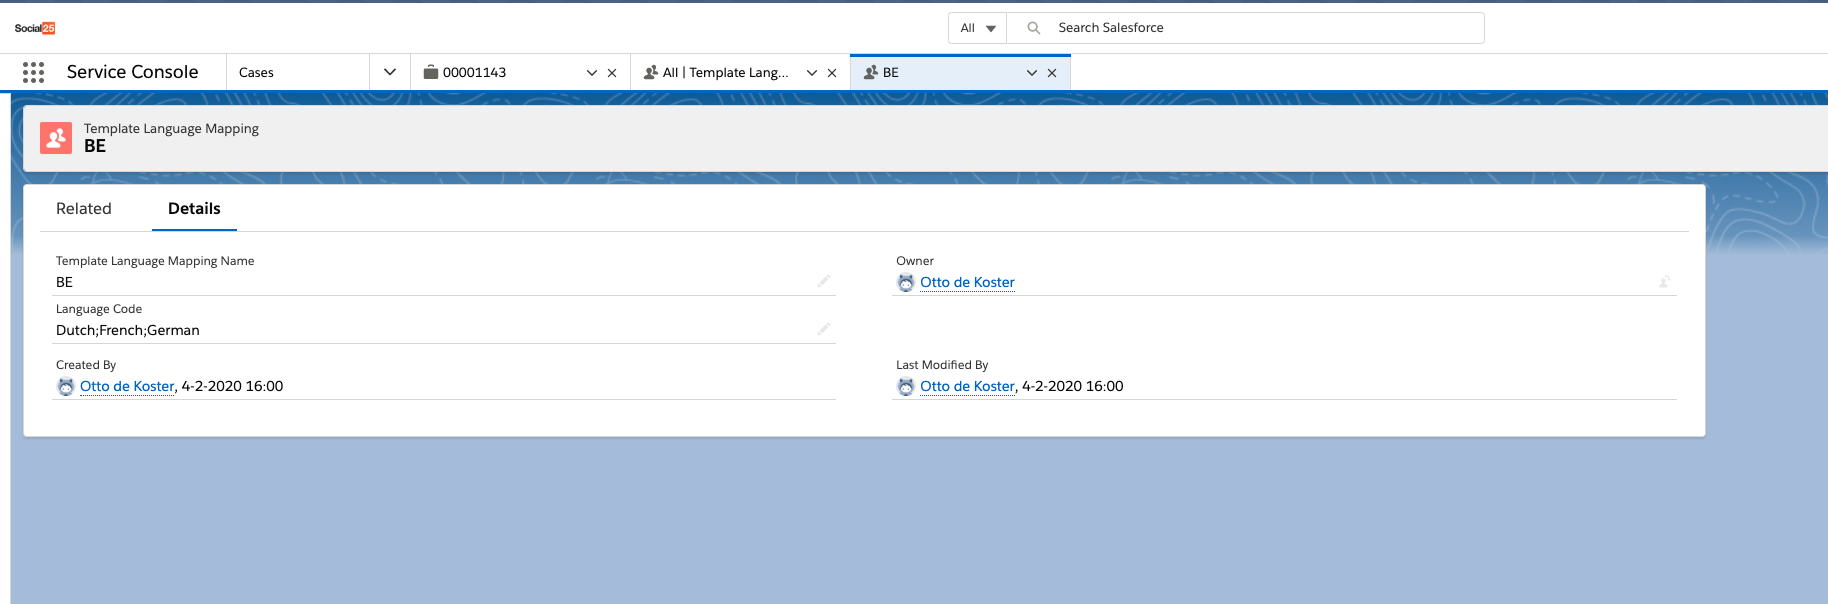Open Owner link Otto de Koster
This screenshot has height=604, width=1828.
(967, 282)
